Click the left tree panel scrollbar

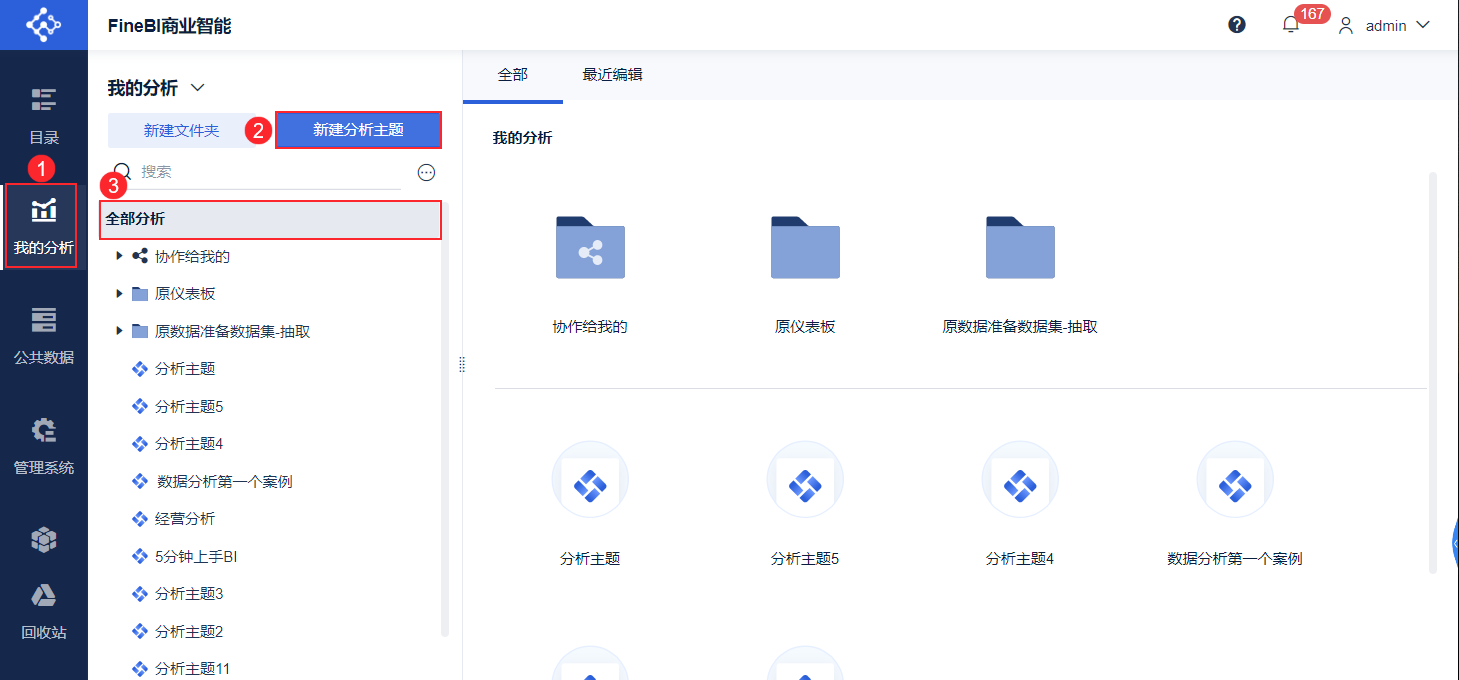coord(445,420)
